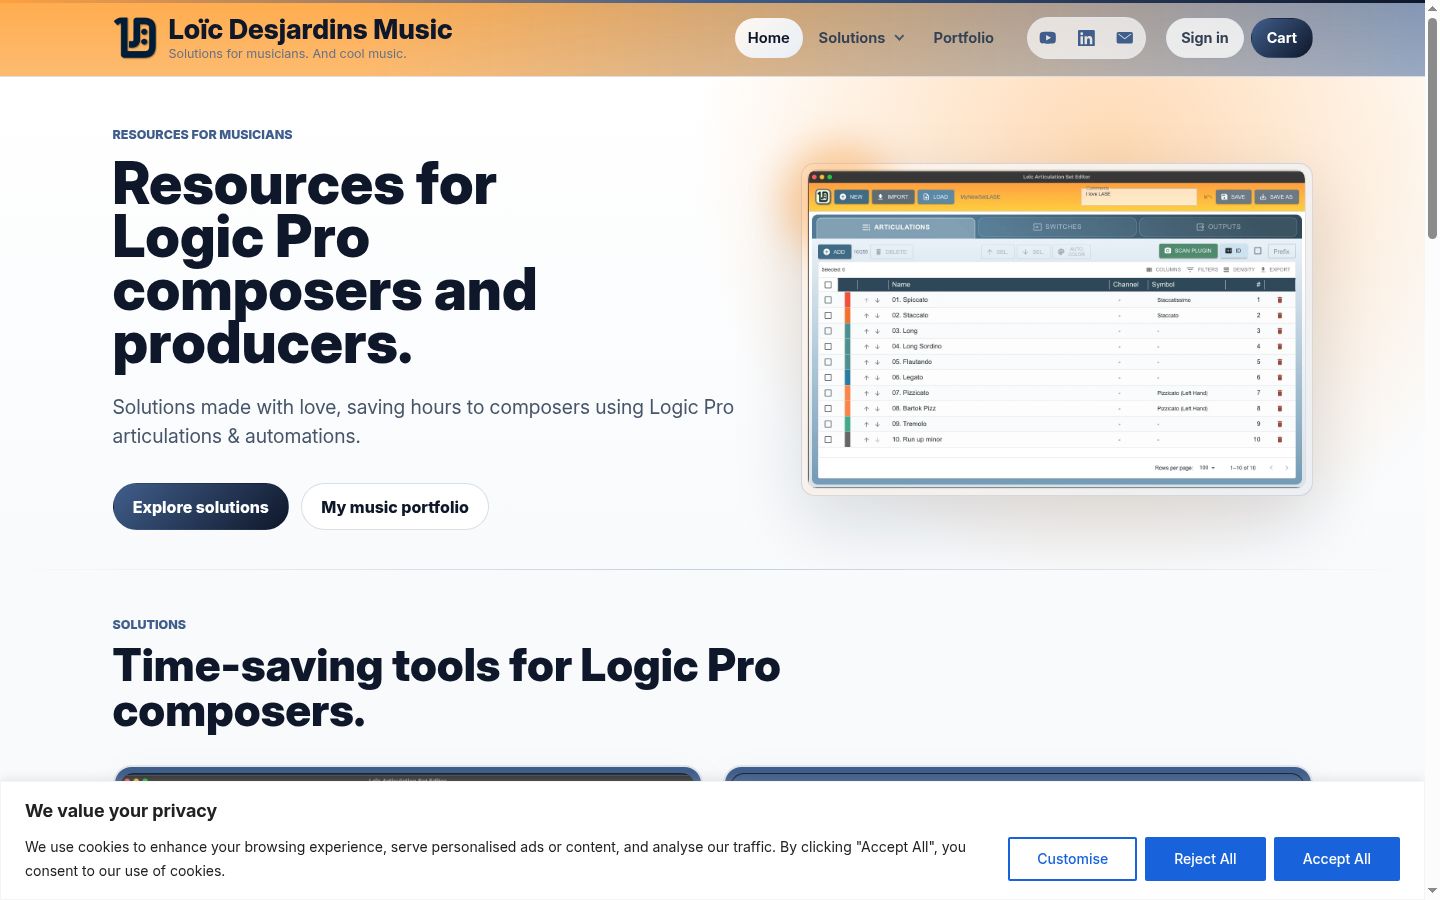
Task: Select Reject All cookies
Action: [x=1205, y=859]
